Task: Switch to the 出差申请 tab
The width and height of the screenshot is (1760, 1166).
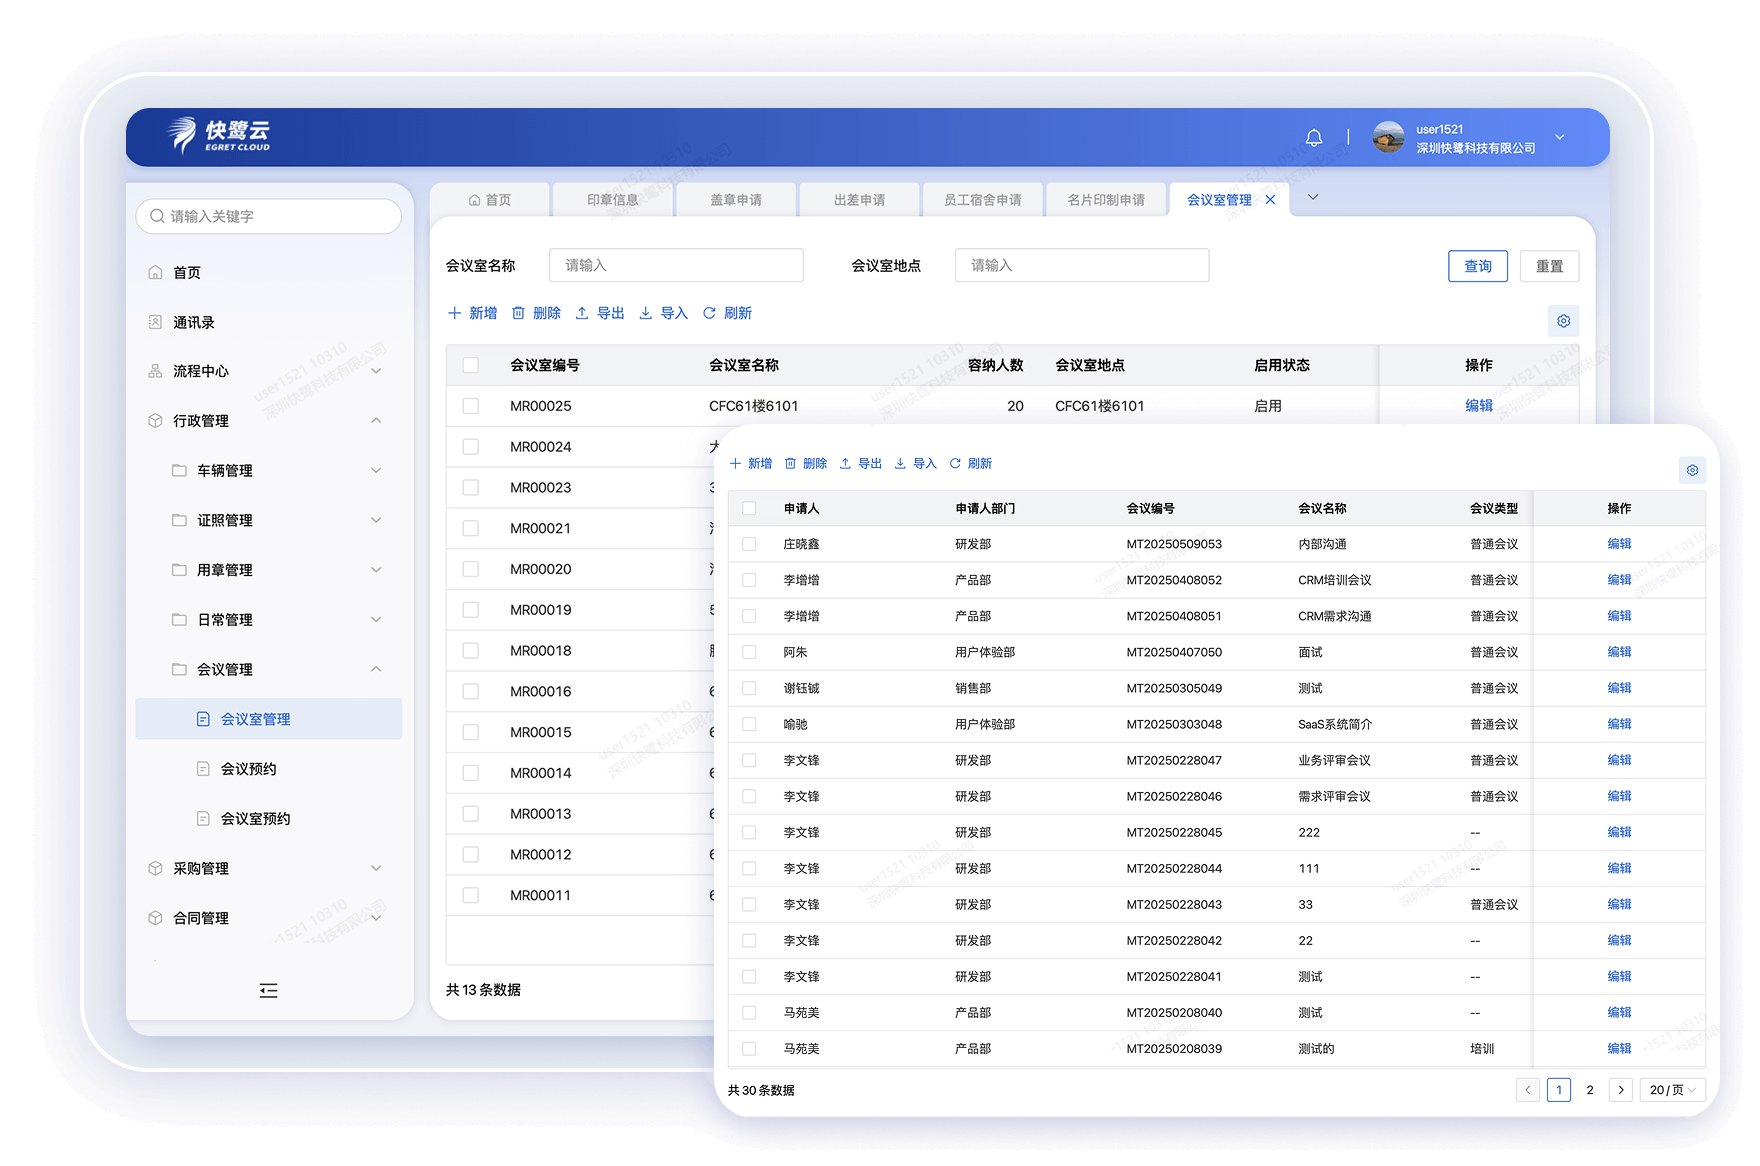Action: pyautogui.click(x=859, y=200)
